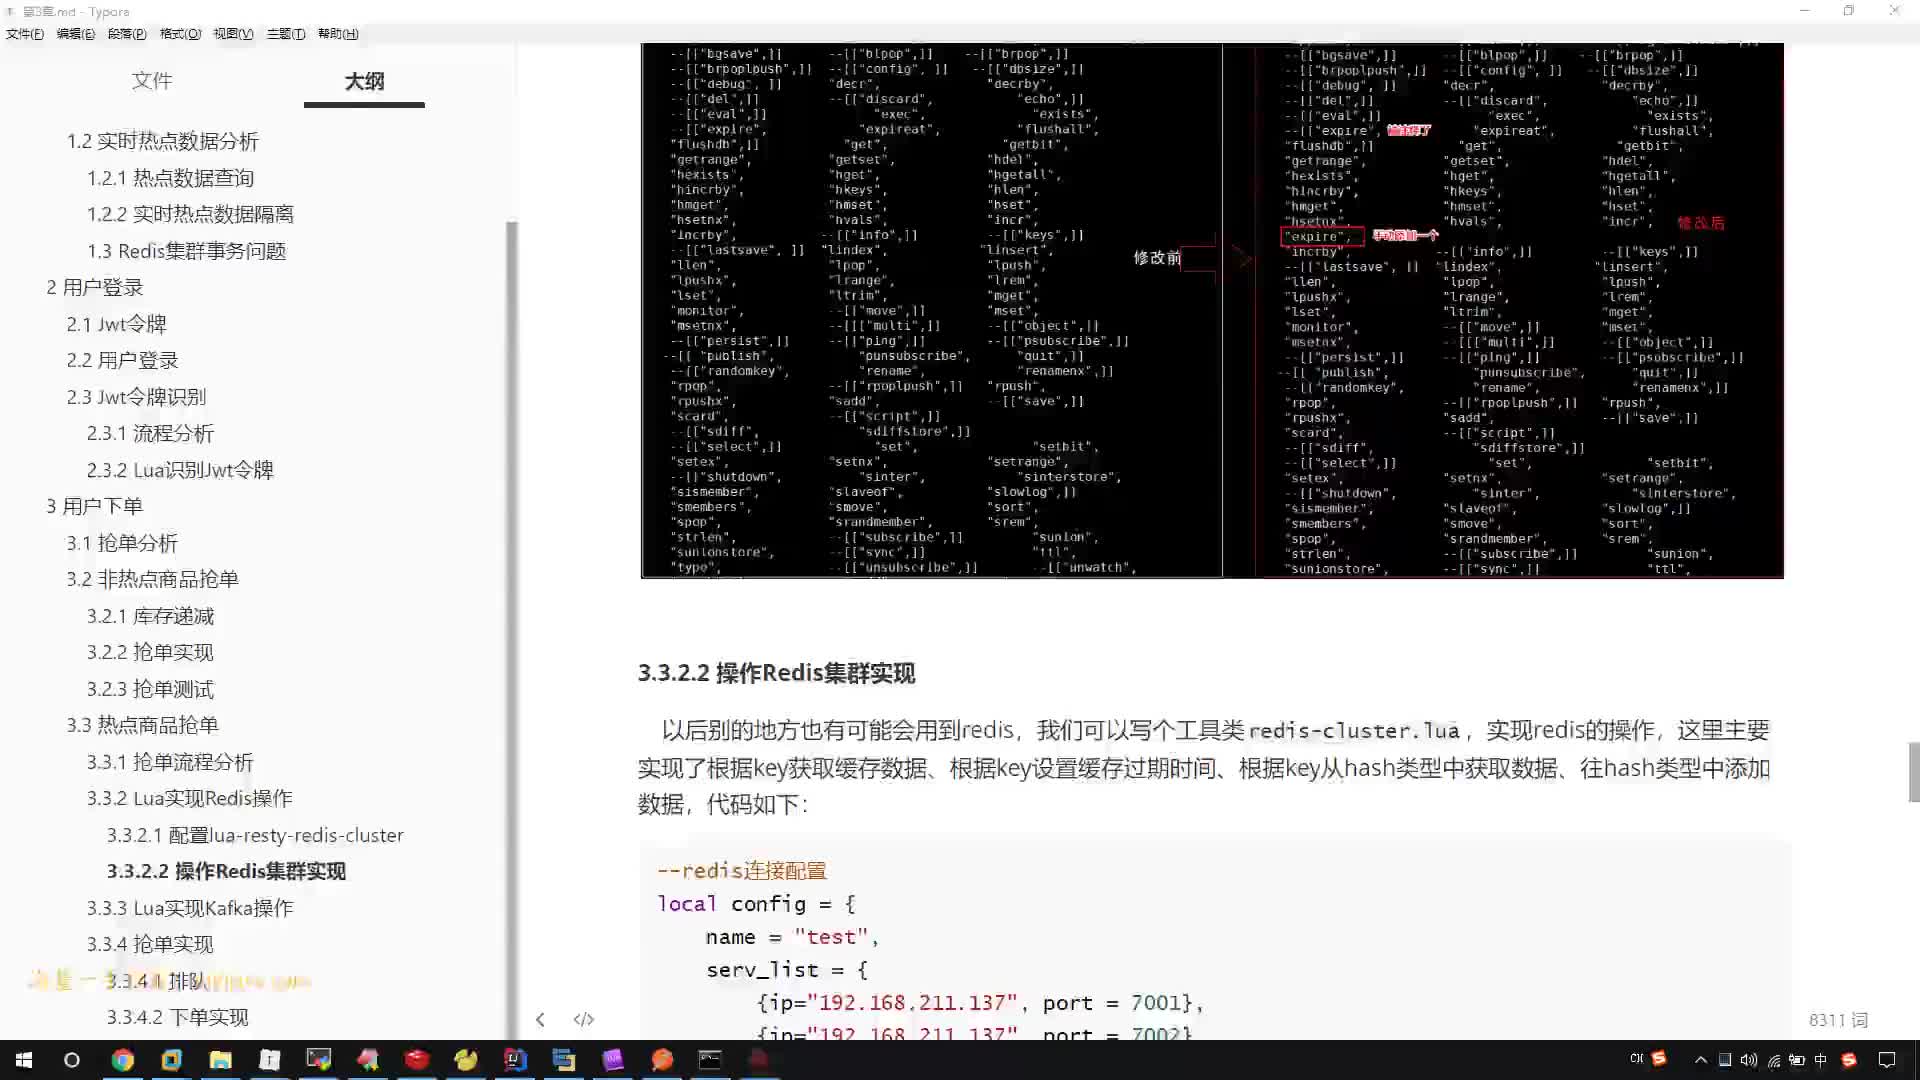Collapse sidebar with the left-arrow icon

coord(540,1019)
